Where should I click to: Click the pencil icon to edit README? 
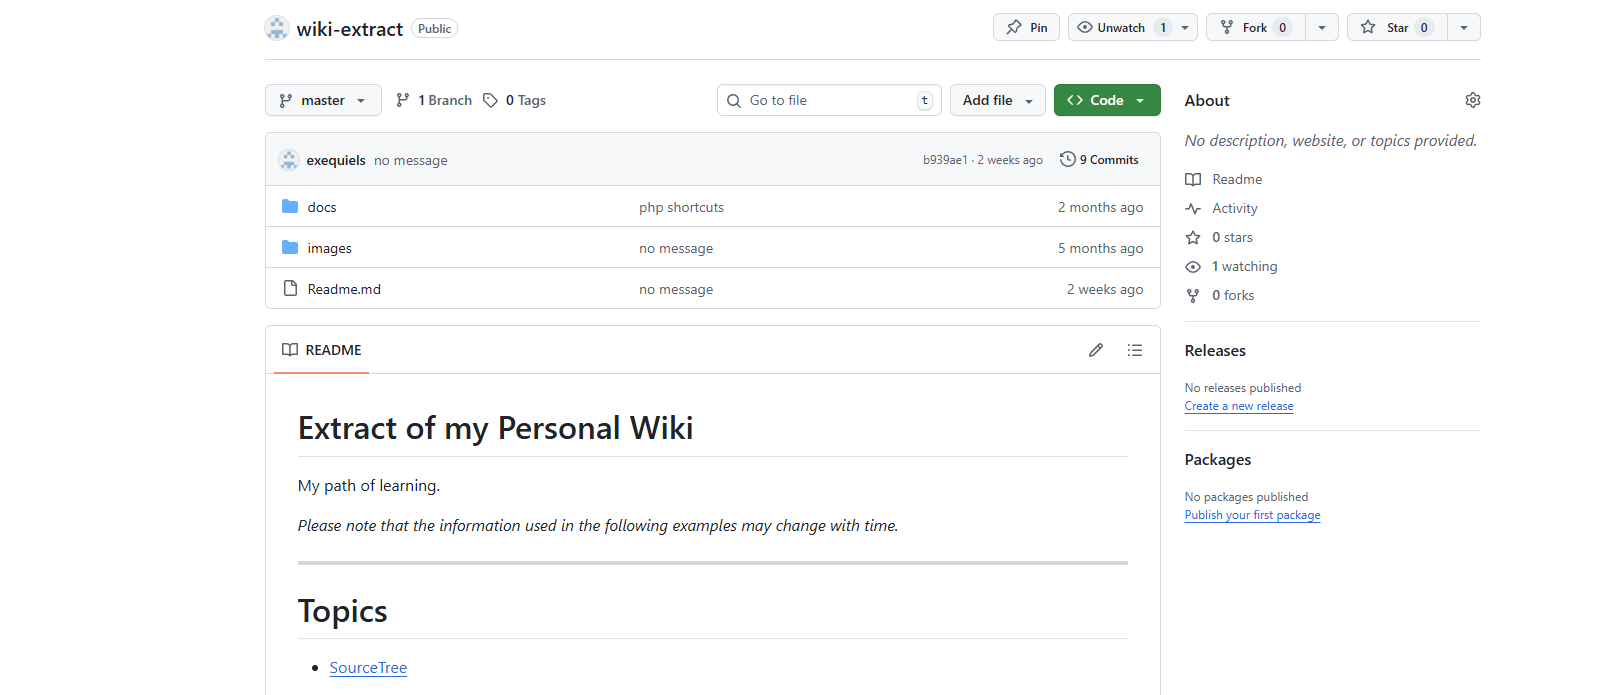point(1096,350)
